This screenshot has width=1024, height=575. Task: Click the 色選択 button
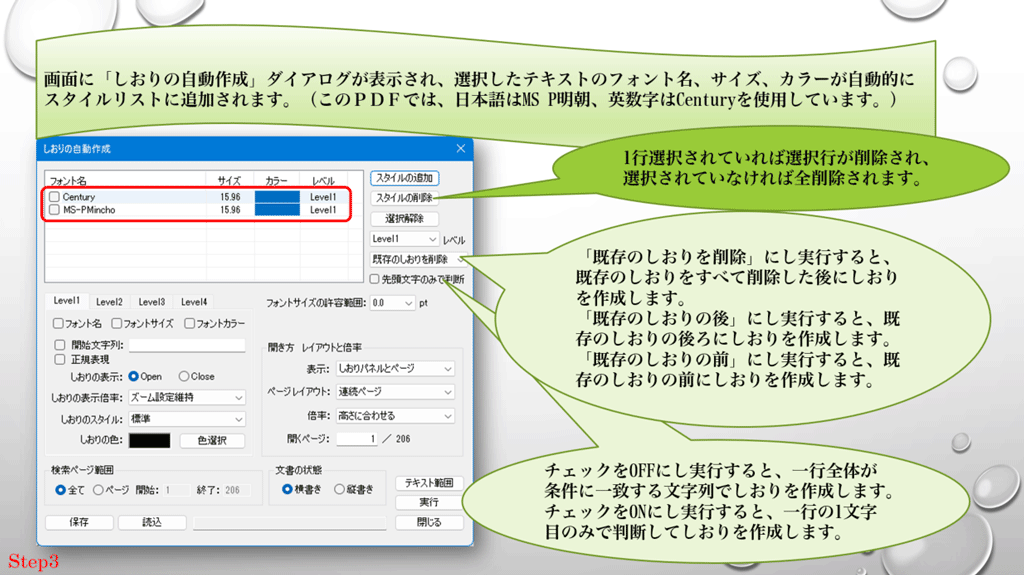point(212,441)
